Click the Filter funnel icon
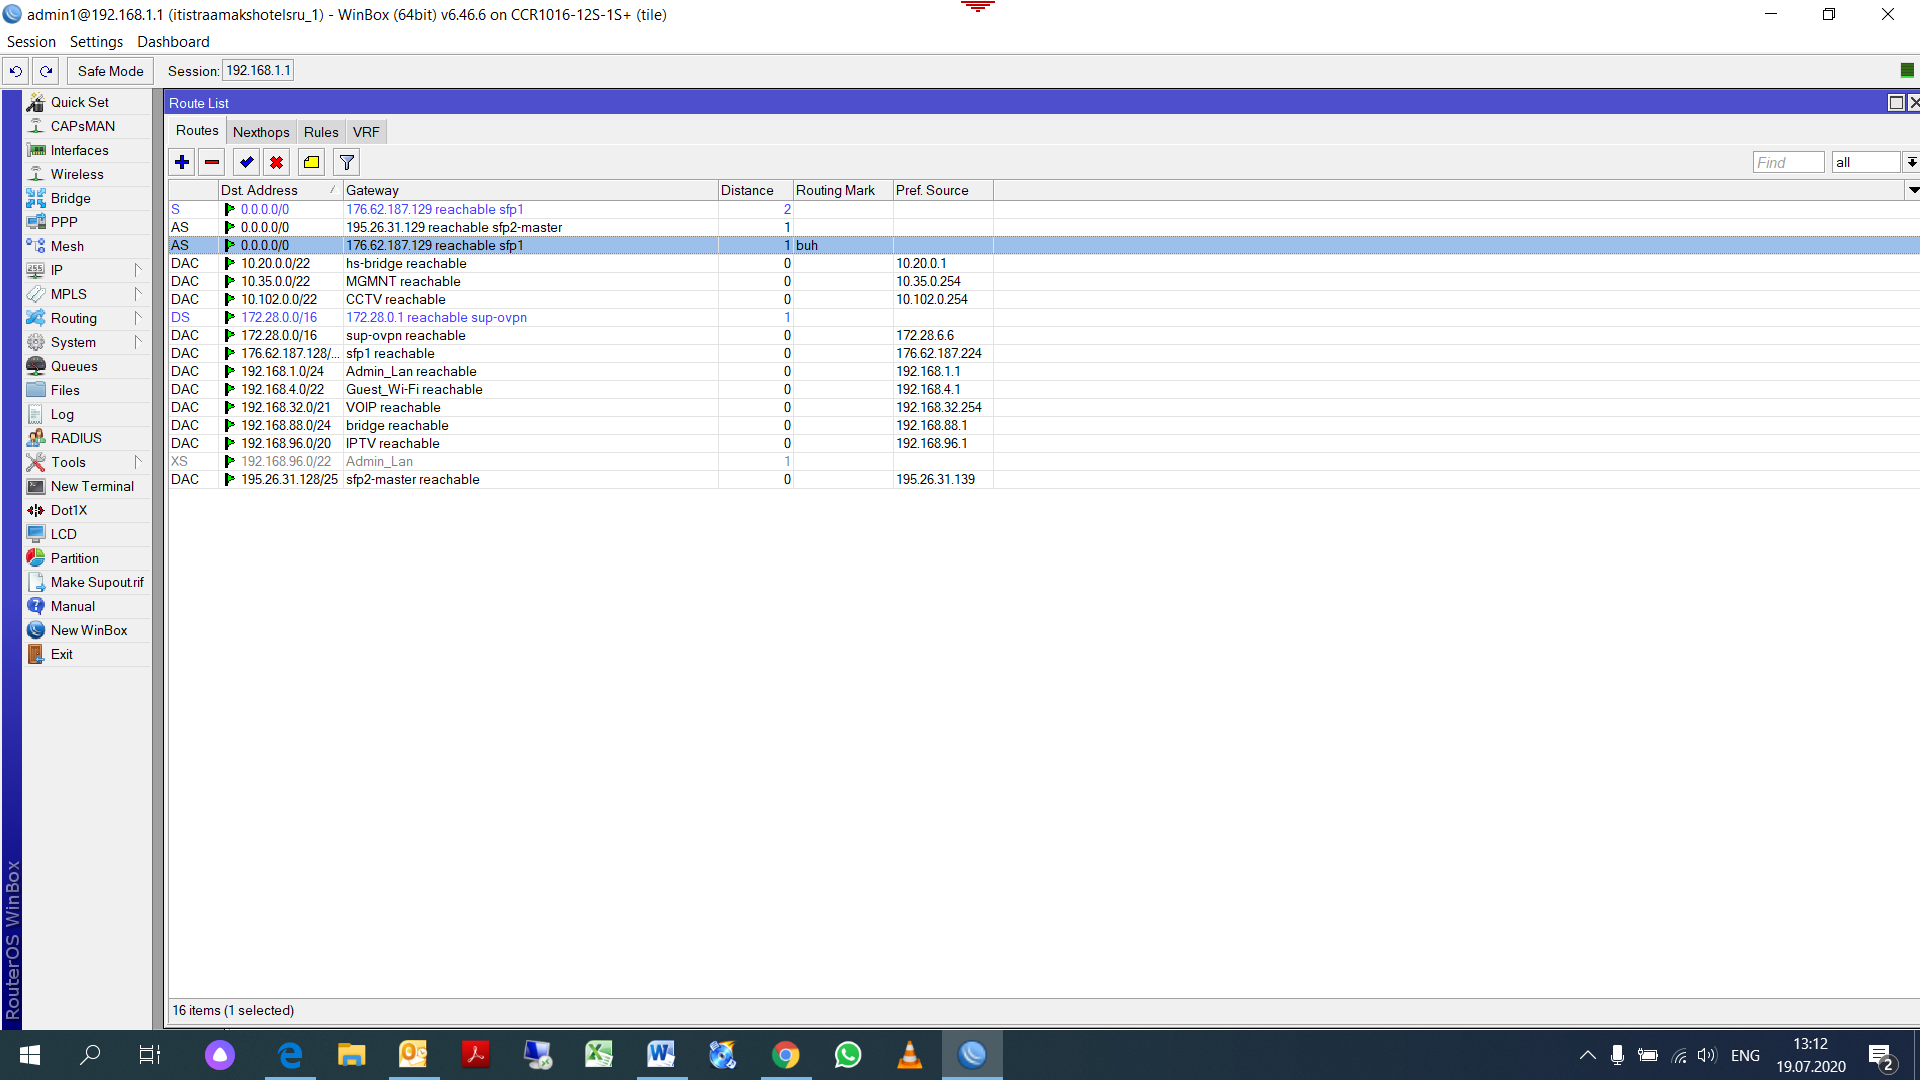Screen dimensions: 1920x1080 click(347, 162)
